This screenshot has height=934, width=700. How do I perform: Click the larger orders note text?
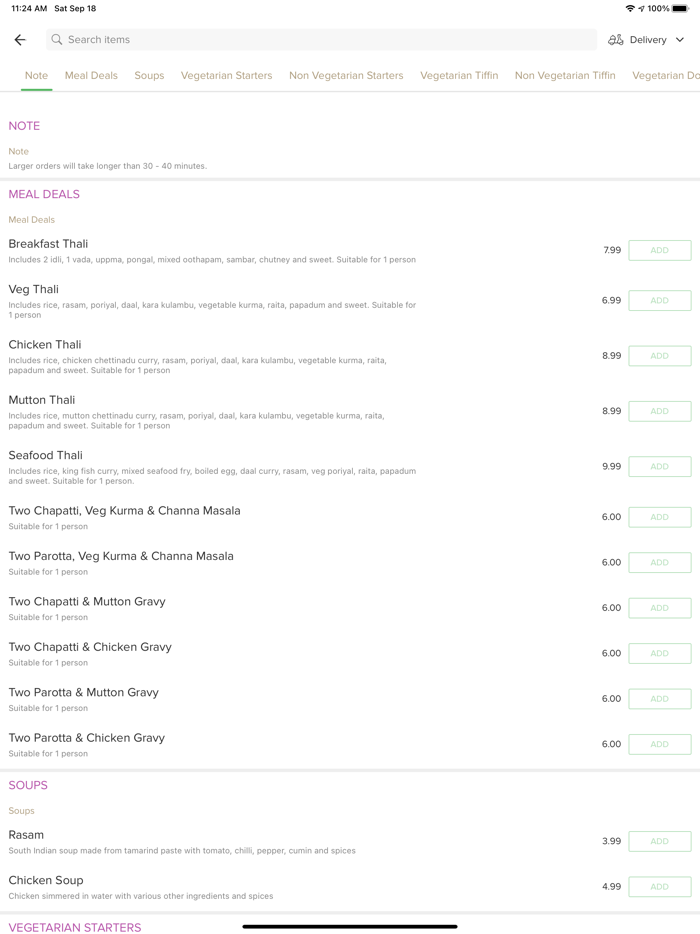coord(108,166)
